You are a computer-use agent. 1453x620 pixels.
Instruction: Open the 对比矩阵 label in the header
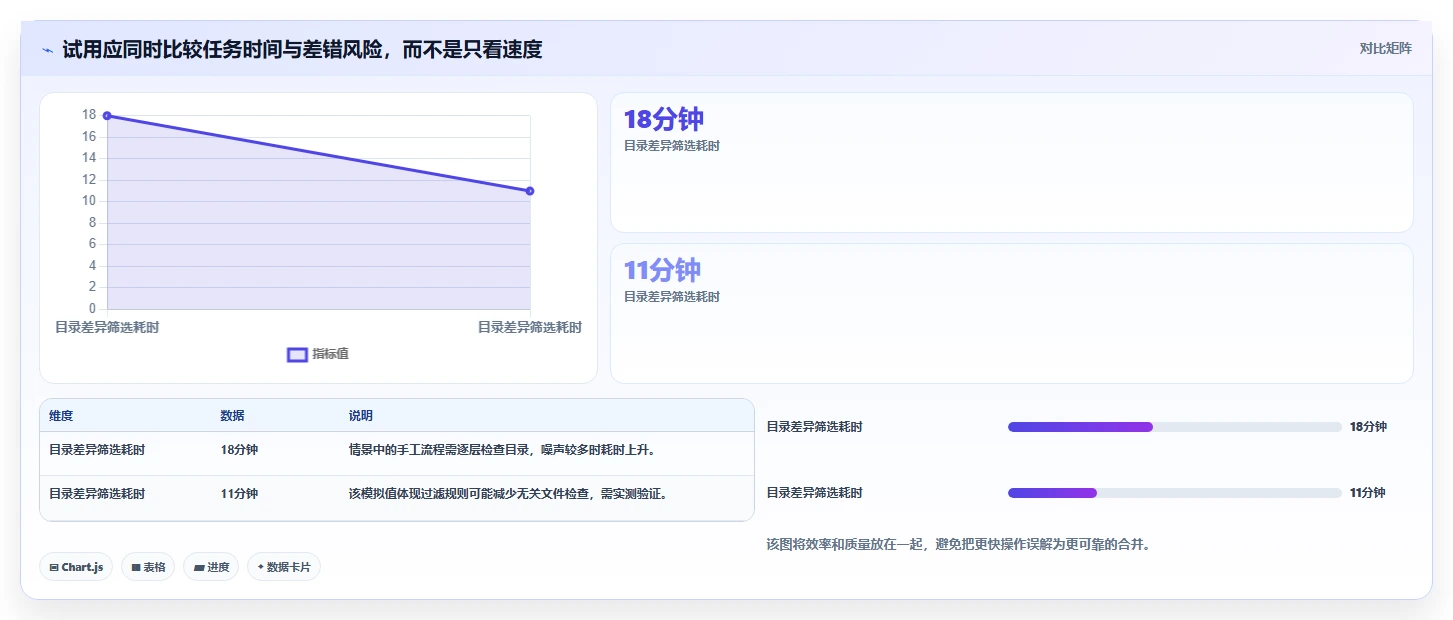[1385, 48]
